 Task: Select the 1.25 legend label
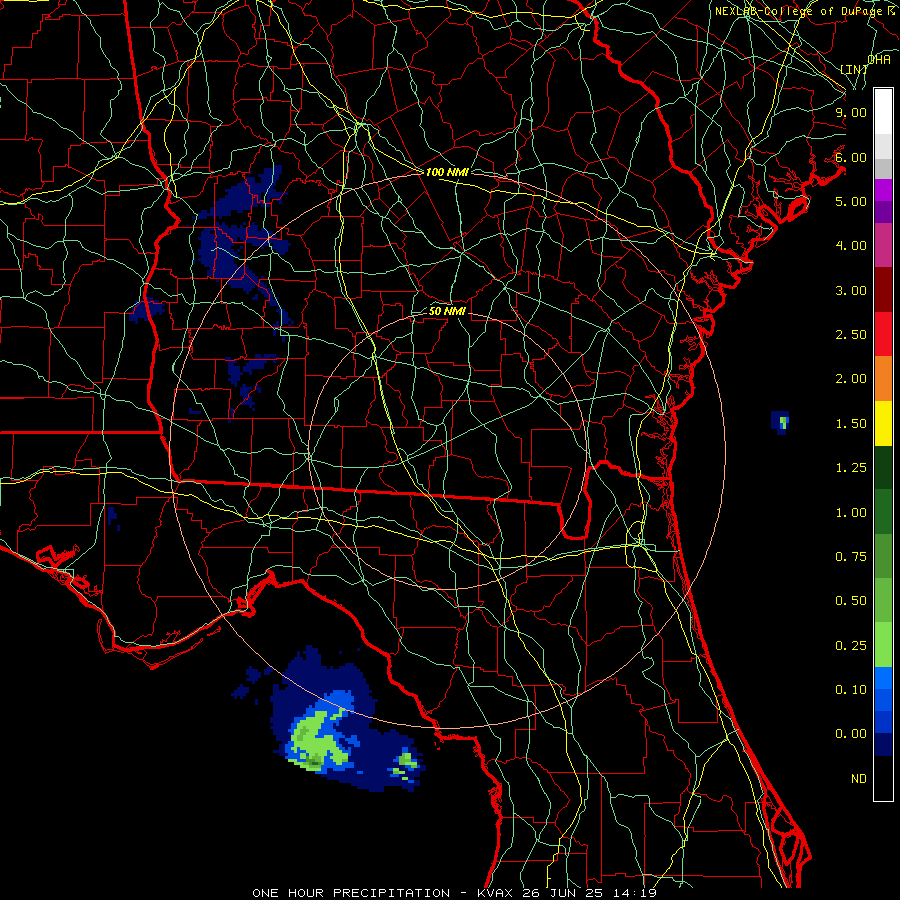(851, 468)
